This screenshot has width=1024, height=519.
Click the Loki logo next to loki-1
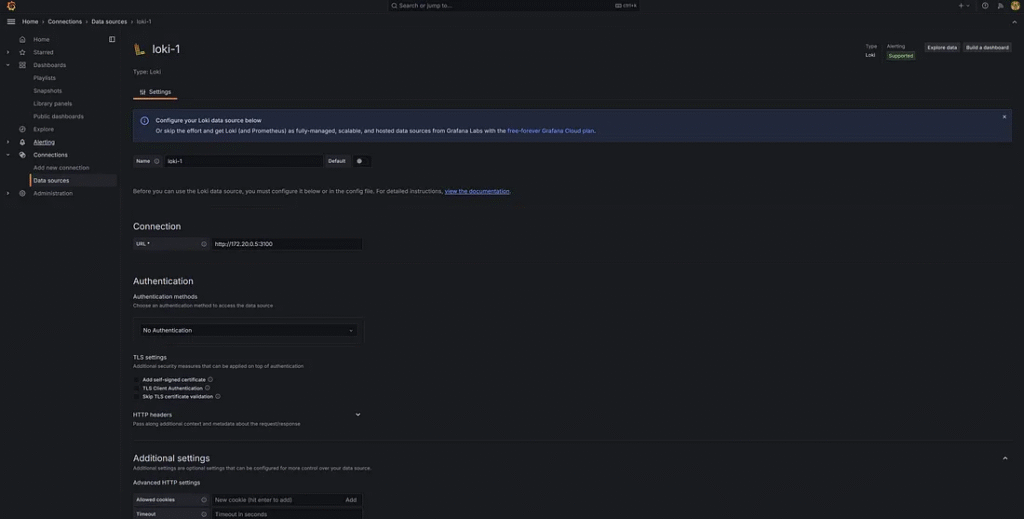pyautogui.click(x=139, y=49)
